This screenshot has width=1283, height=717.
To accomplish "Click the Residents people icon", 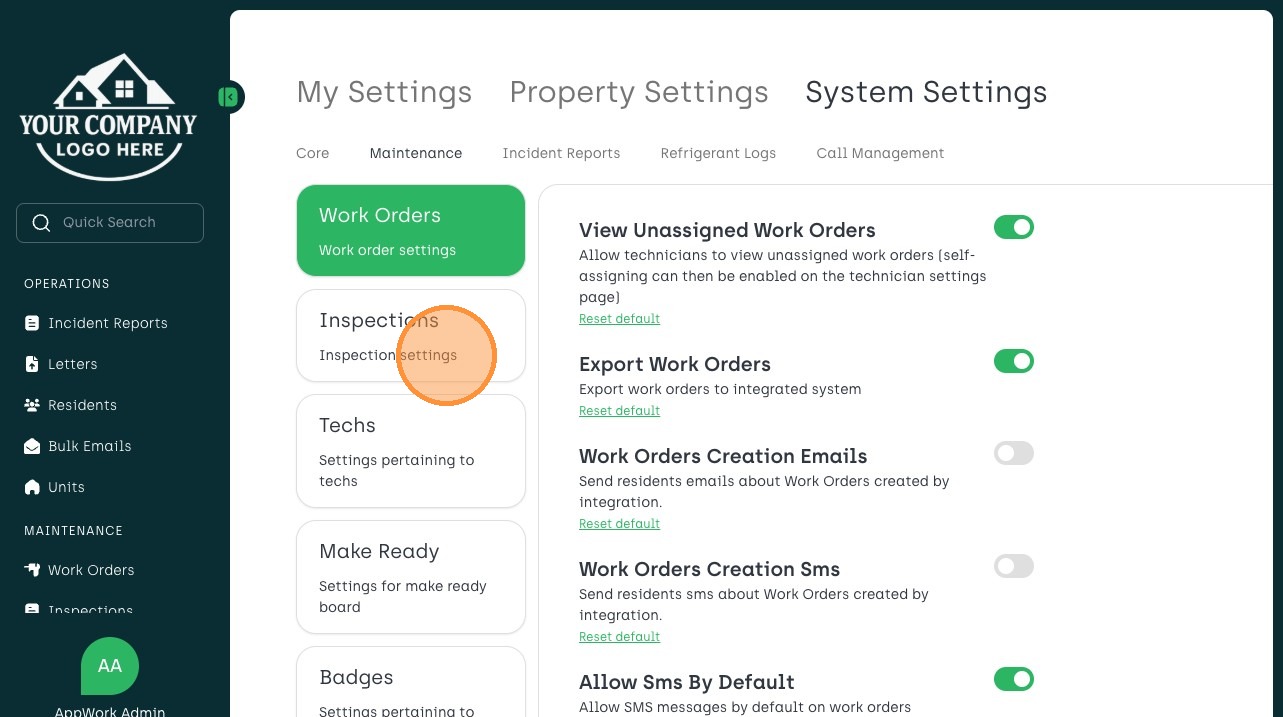I will [x=31, y=405].
